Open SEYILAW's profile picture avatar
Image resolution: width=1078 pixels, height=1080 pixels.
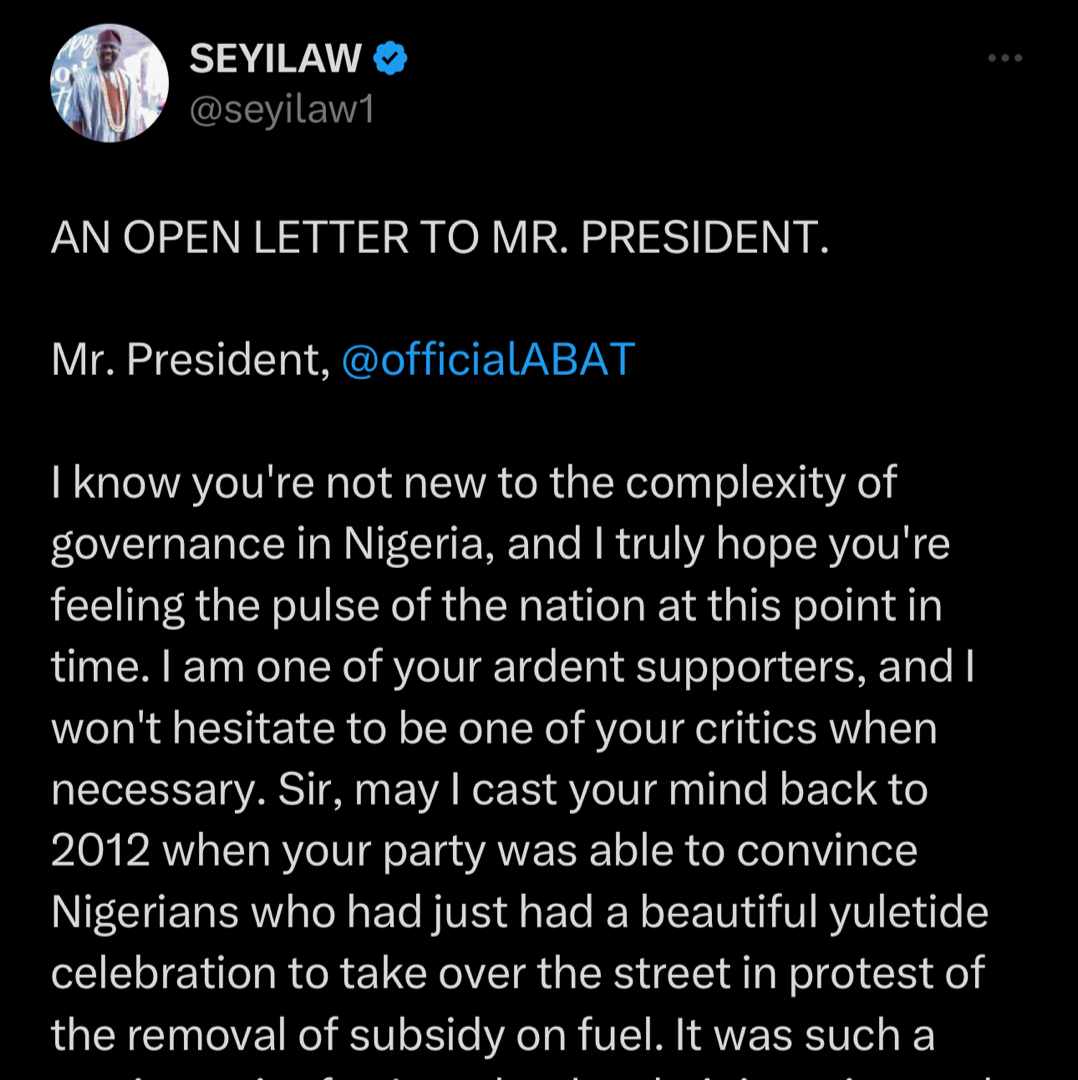[x=109, y=83]
